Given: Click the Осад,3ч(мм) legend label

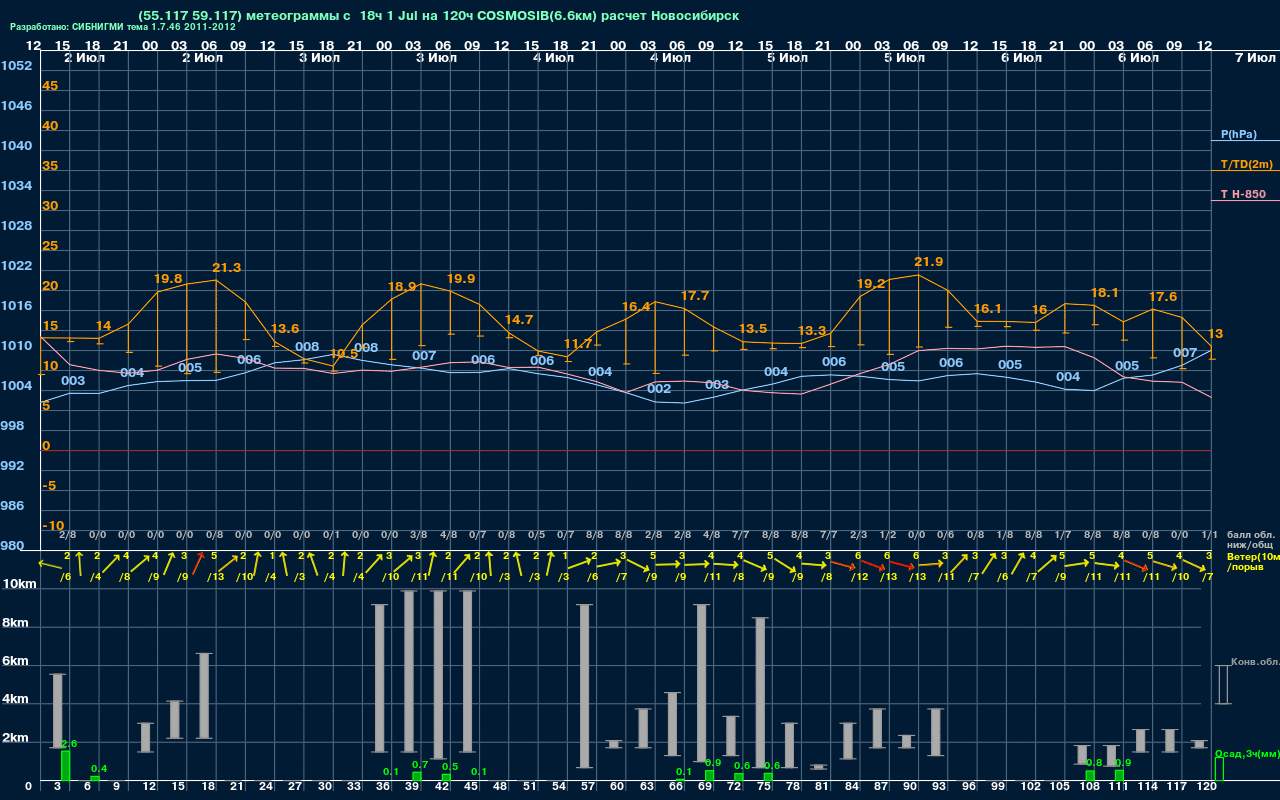Looking at the screenshot, I should pos(1247,753).
